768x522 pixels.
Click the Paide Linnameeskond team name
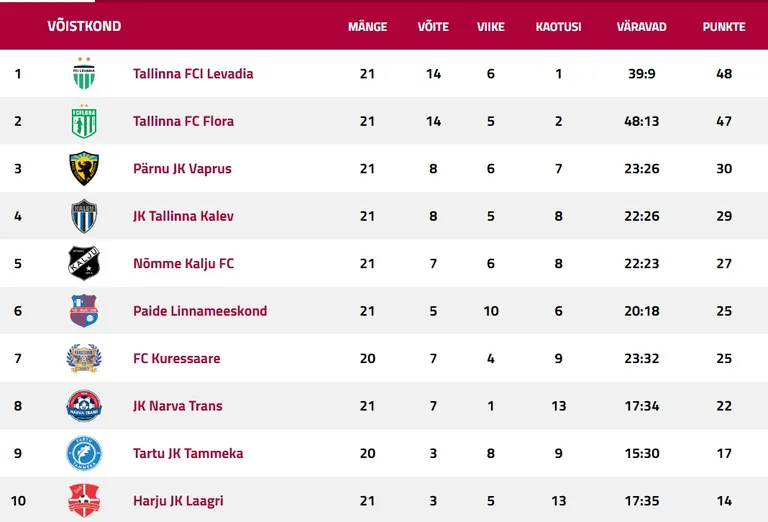[x=200, y=311]
